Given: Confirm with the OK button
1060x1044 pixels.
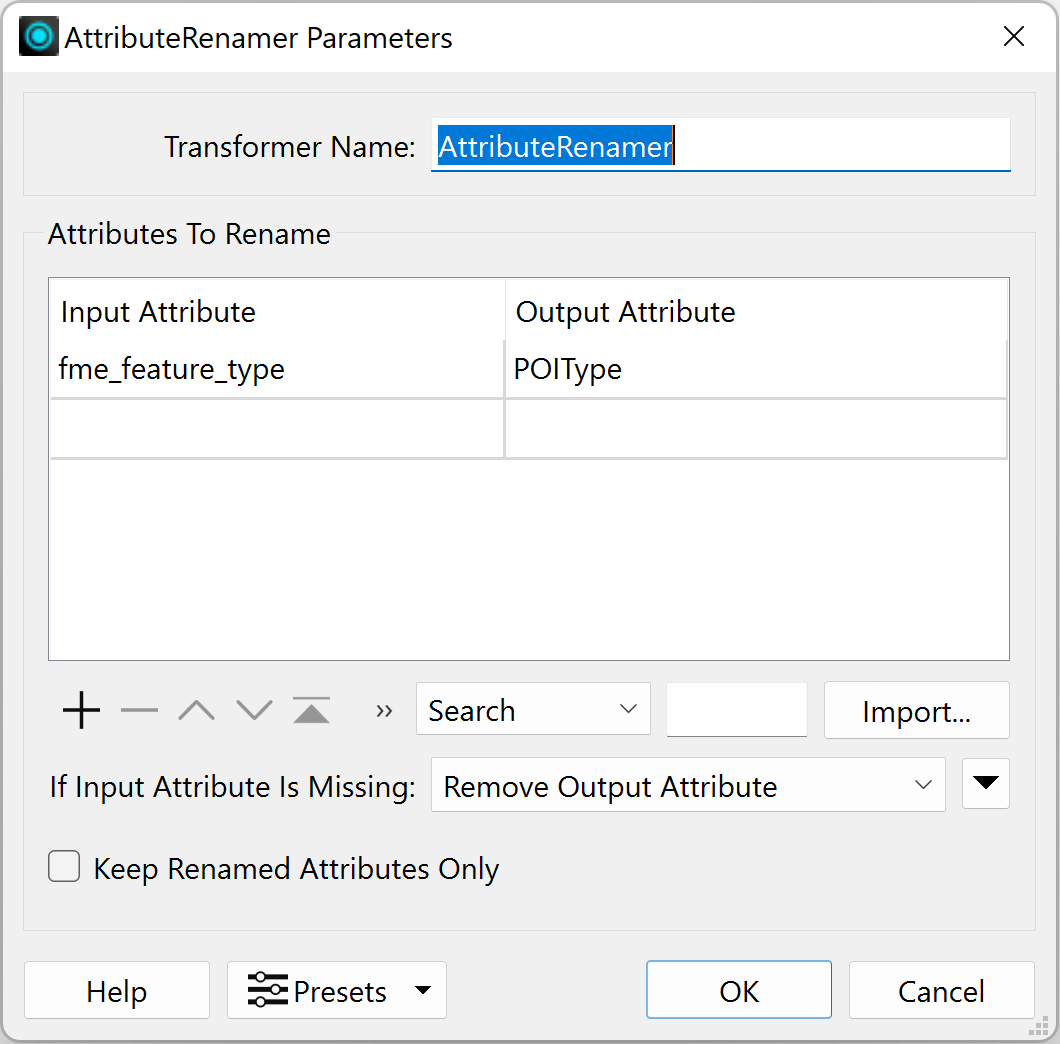Looking at the screenshot, I should coord(739,991).
